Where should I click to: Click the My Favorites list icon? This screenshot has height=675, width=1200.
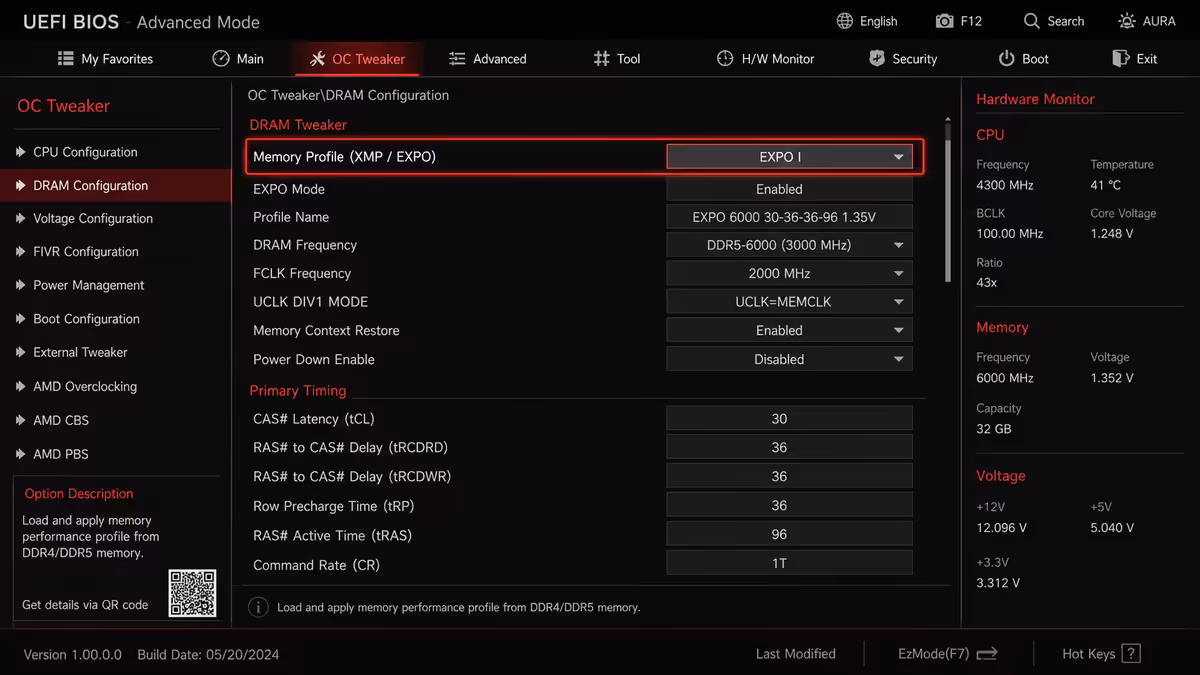[x=66, y=59]
